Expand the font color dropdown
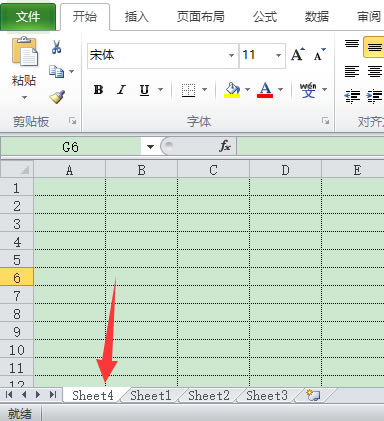This screenshot has width=384, height=421. point(280,89)
